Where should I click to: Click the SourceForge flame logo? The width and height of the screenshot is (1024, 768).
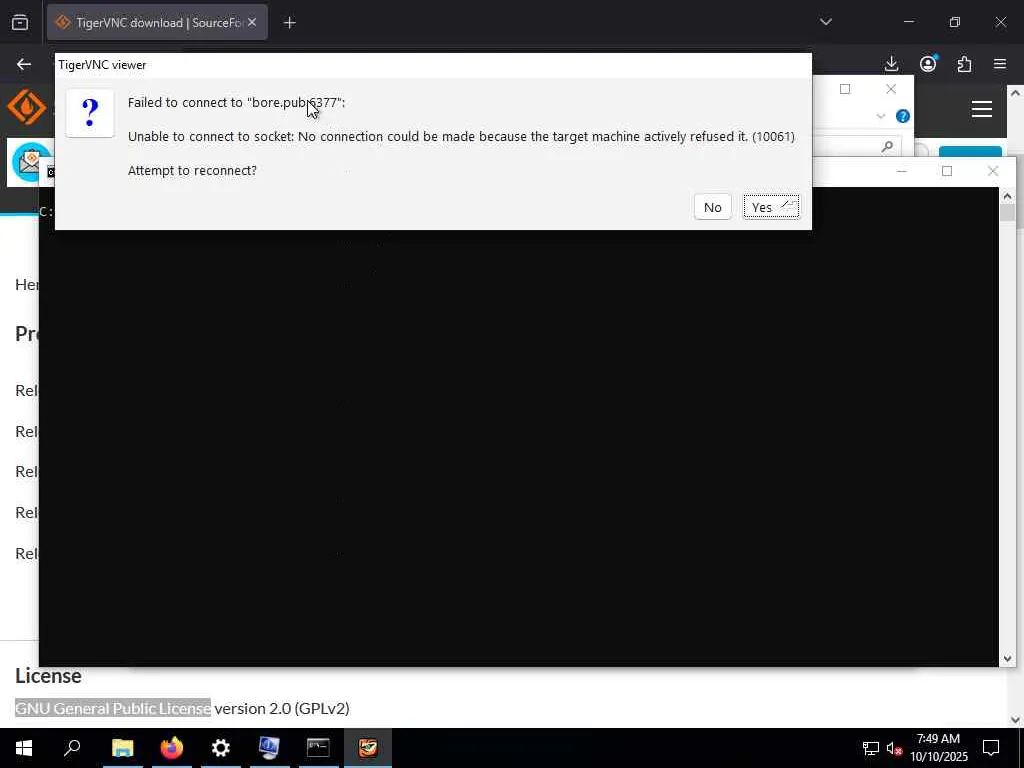click(26, 107)
